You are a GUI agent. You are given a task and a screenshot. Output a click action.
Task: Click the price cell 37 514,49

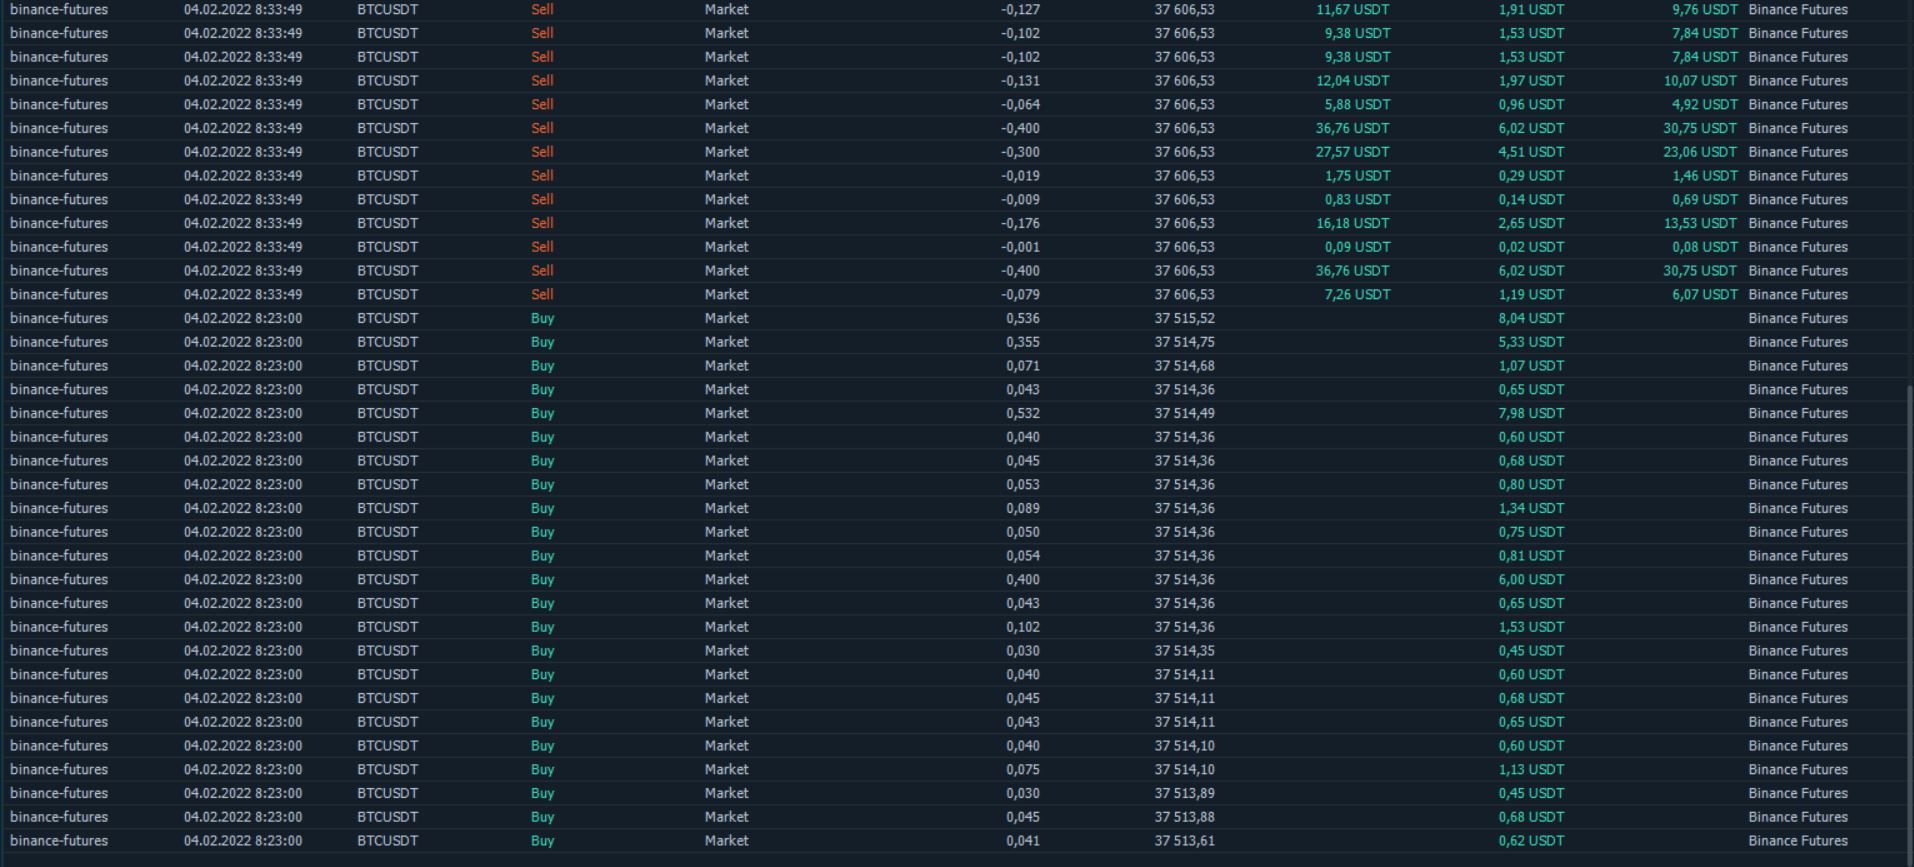pyautogui.click(x=1184, y=414)
